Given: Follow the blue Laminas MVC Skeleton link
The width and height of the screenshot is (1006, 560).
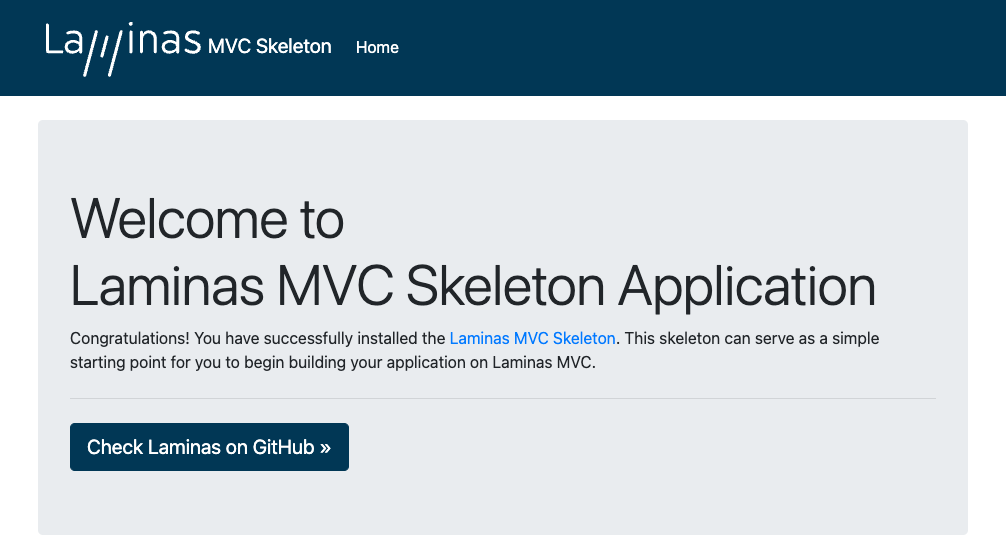Looking at the screenshot, I should (533, 338).
